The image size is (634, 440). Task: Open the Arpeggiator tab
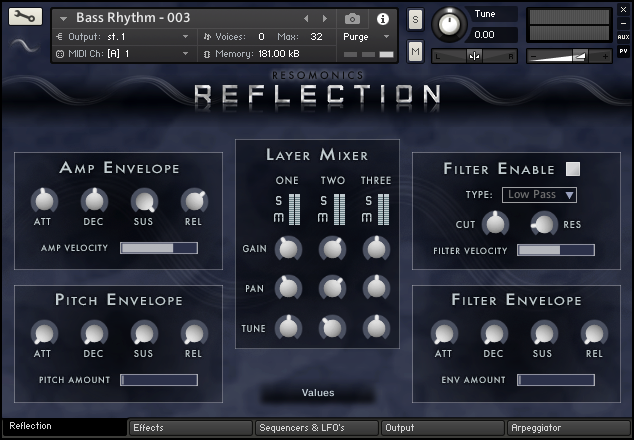(x=568, y=427)
